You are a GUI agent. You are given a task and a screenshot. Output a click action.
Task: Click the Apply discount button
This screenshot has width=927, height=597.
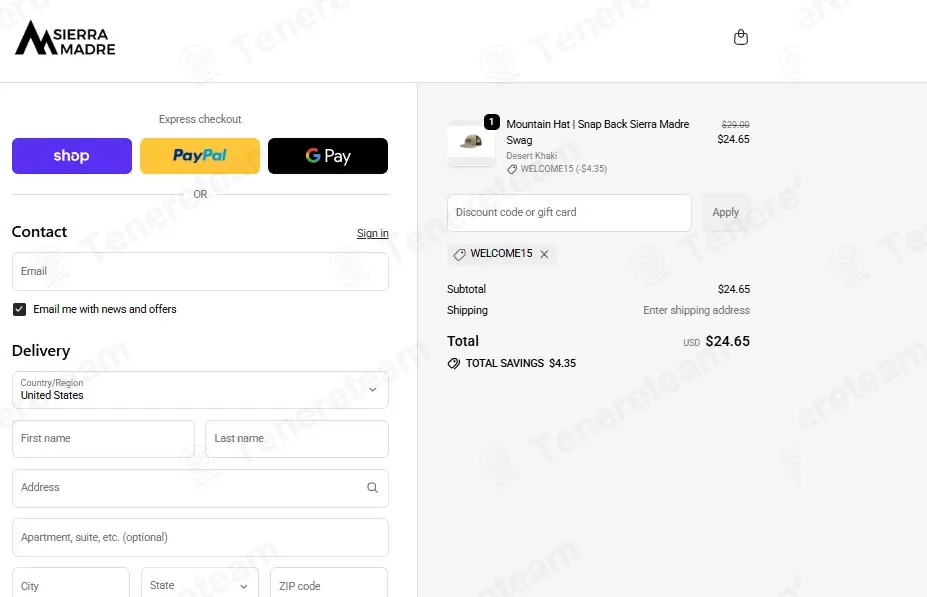(x=725, y=213)
